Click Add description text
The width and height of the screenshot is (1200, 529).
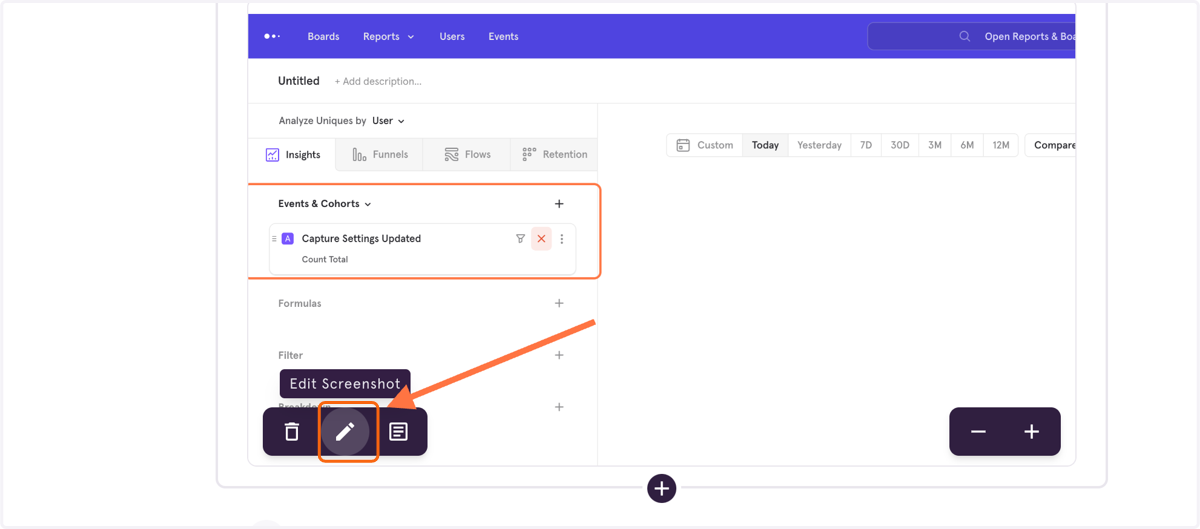(378, 81)
